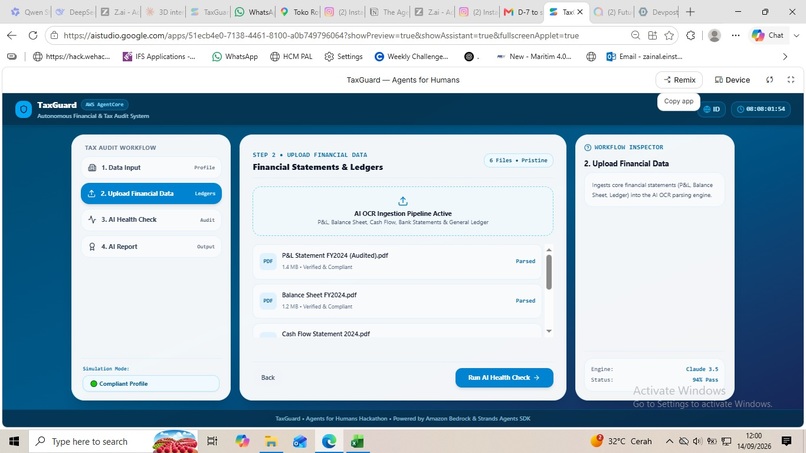The height and width of the screenshot is (453, 806).
Task: Open the IFS Applications bookmark
Action: (159, 57)
